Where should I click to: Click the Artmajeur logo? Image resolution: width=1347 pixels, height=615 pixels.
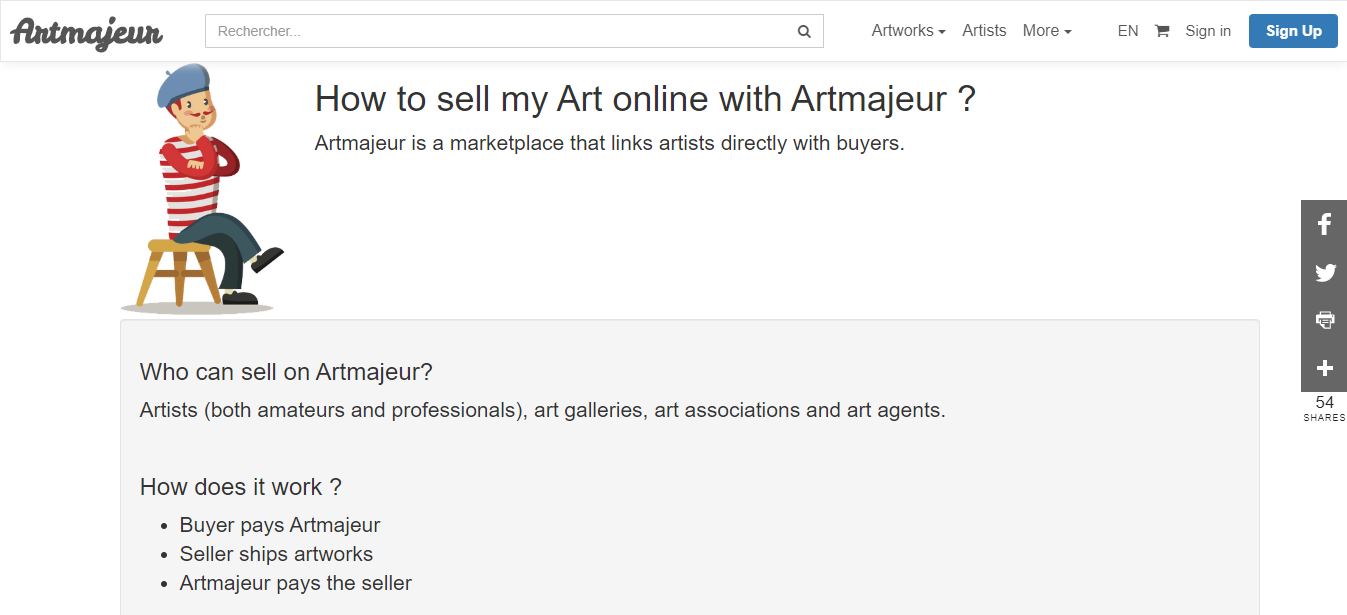tap(87, 32)
